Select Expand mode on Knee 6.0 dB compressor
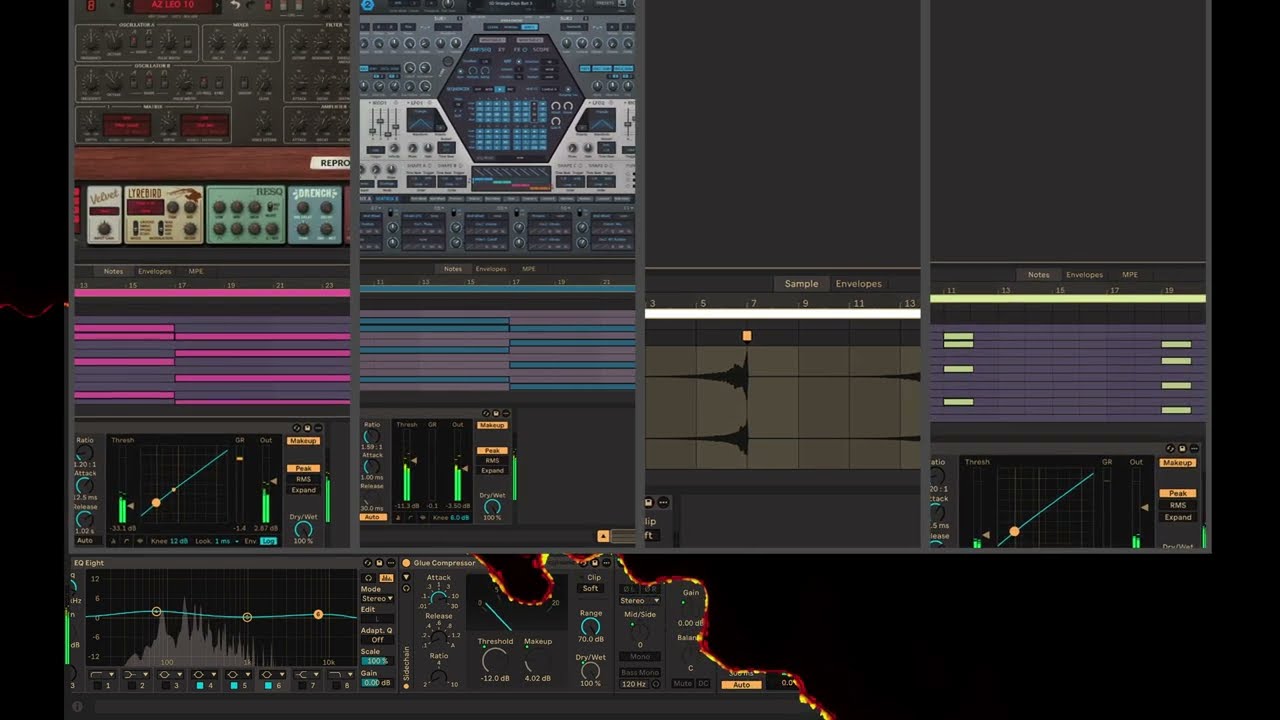The width and height of the screenshot is (1280, 720). [492, 470]
